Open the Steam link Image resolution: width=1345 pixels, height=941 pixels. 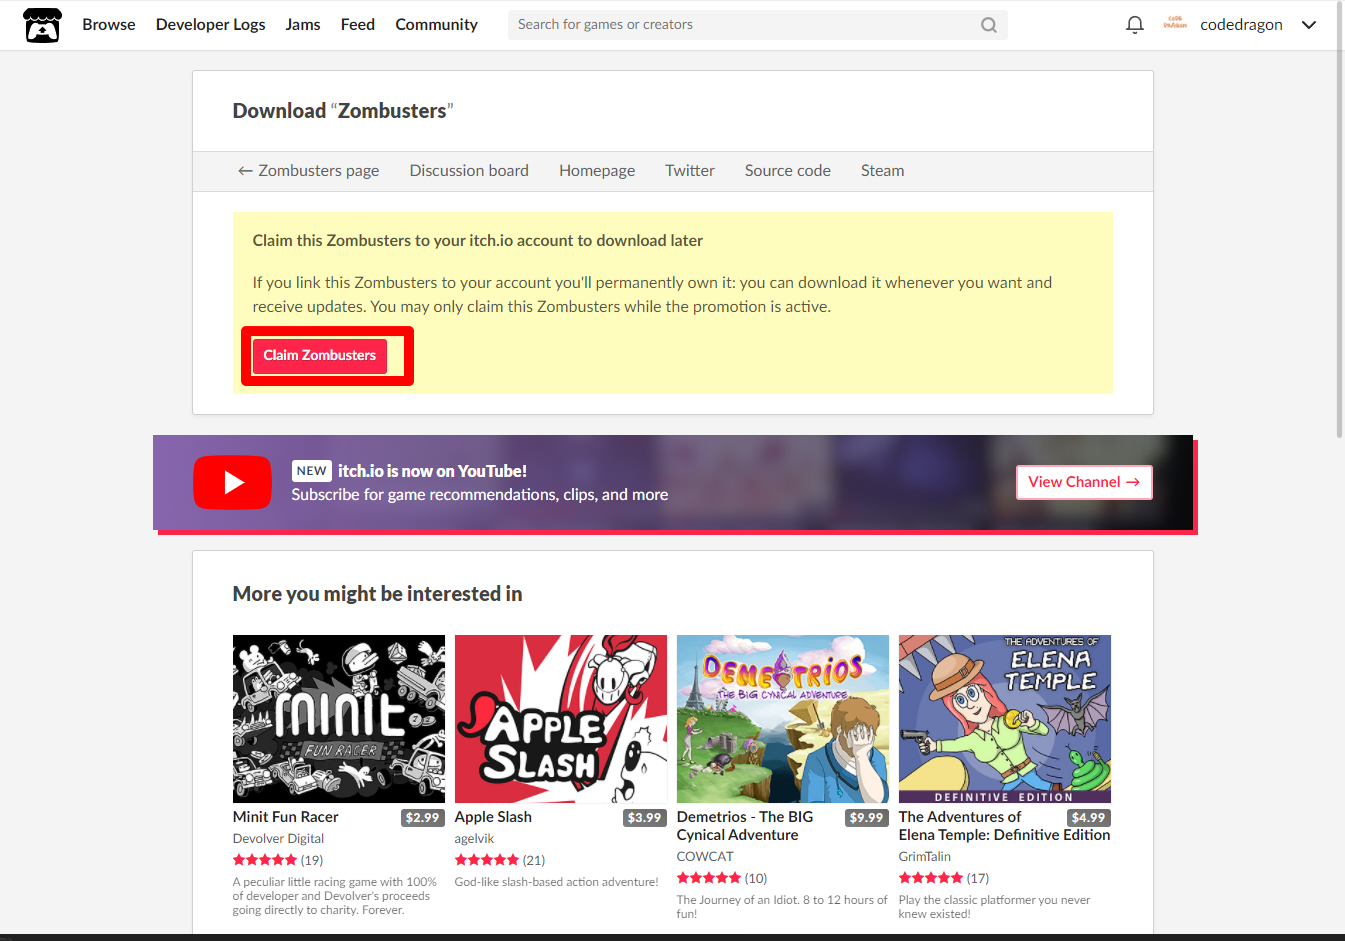[882, 171]
